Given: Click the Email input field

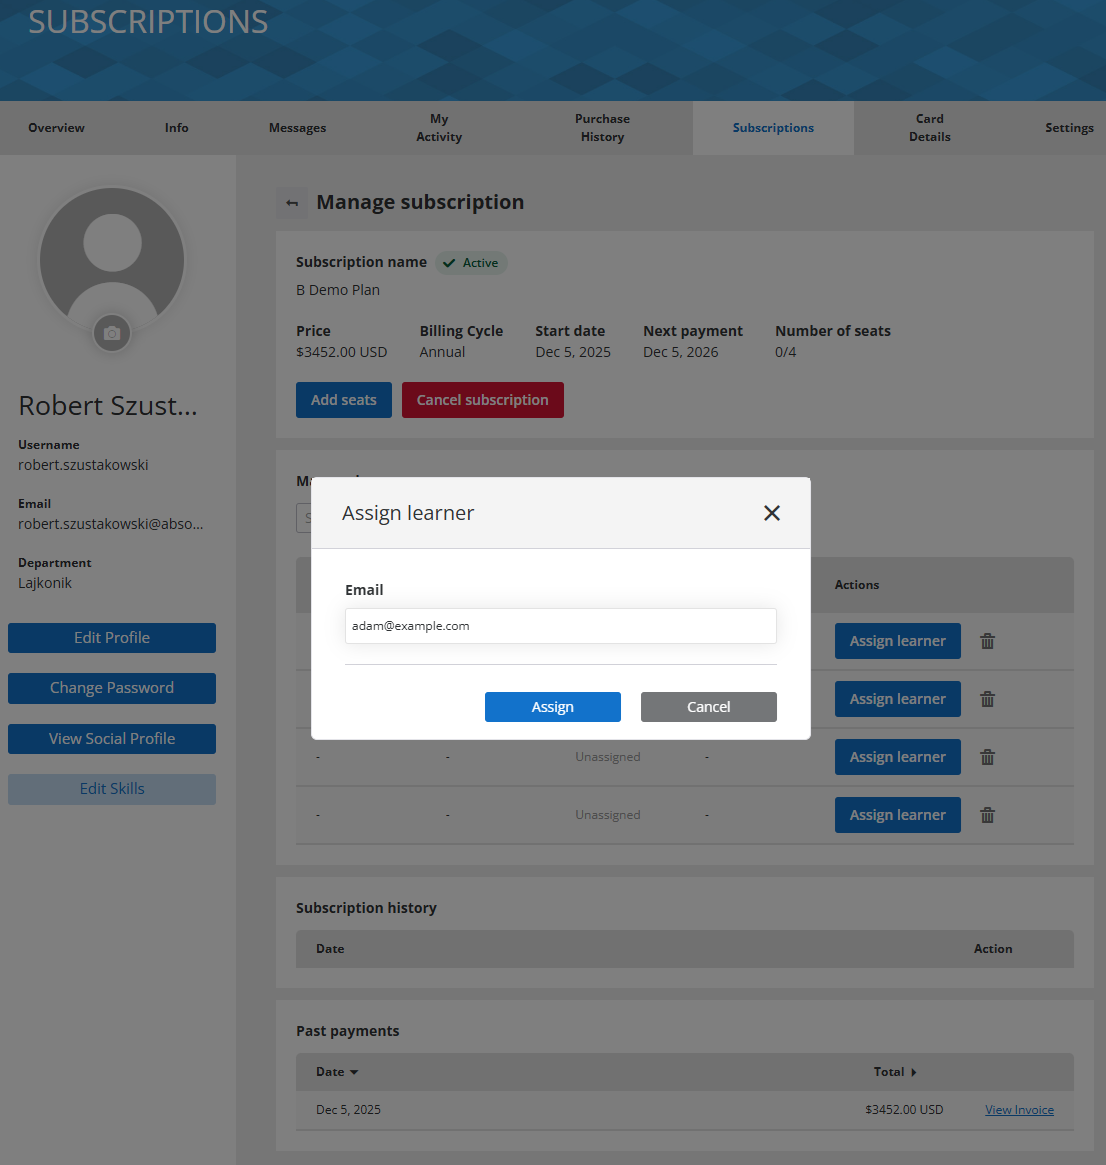Looking at the screenshot, I should (561, 626).
